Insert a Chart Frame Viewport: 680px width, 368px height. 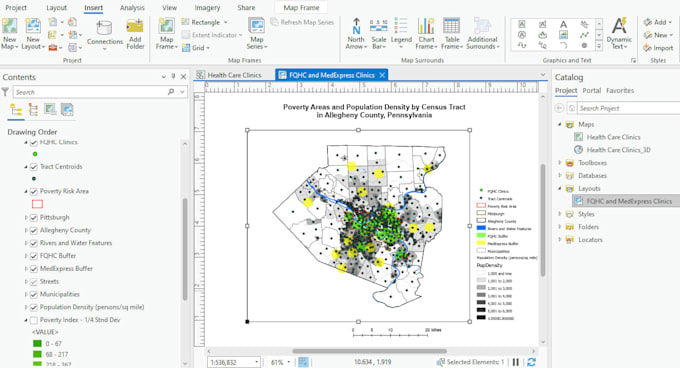tap(426, 34)
